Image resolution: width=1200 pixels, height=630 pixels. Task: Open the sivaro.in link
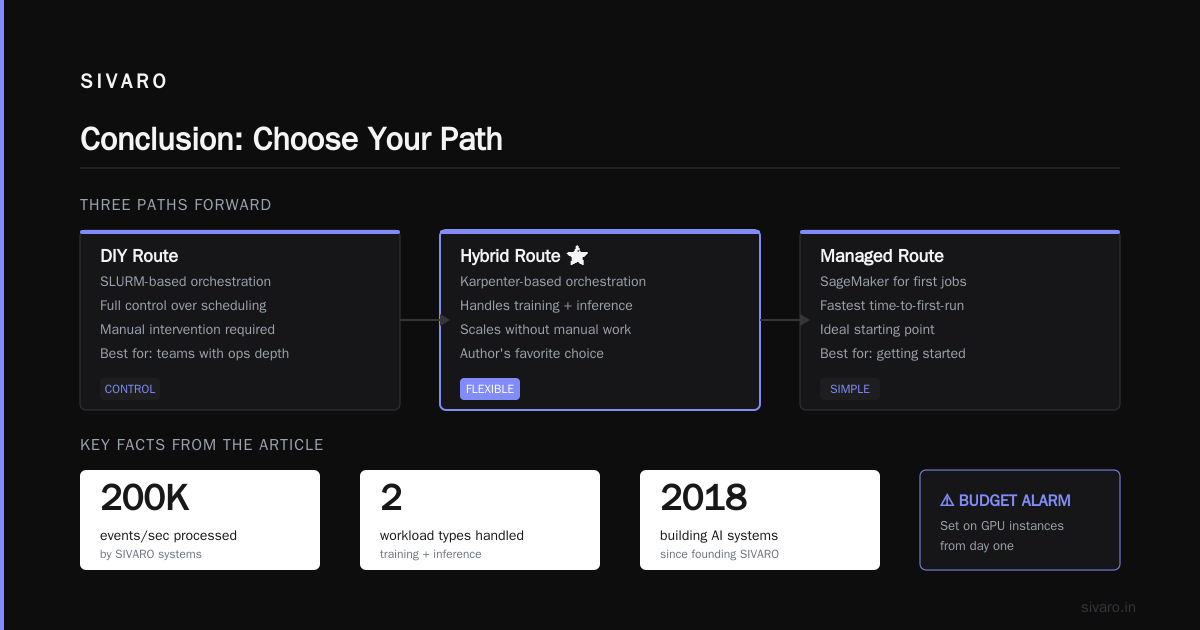pos(1108,607)
